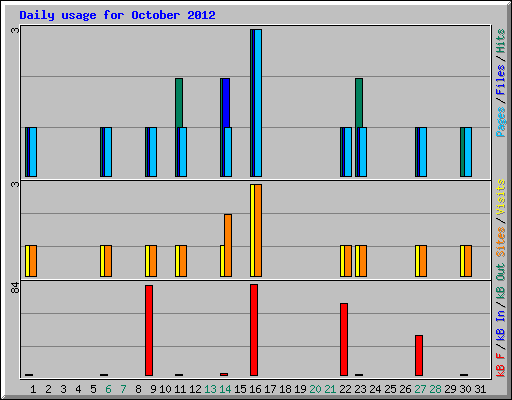
Task: Click the tall yellow Visits bar for day 16
Action: [x=252, y=230]
